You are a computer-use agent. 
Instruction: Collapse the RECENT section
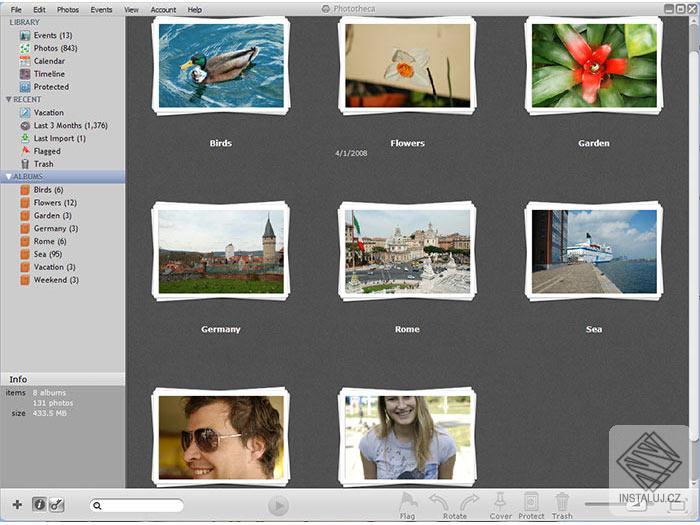(9, 100)
